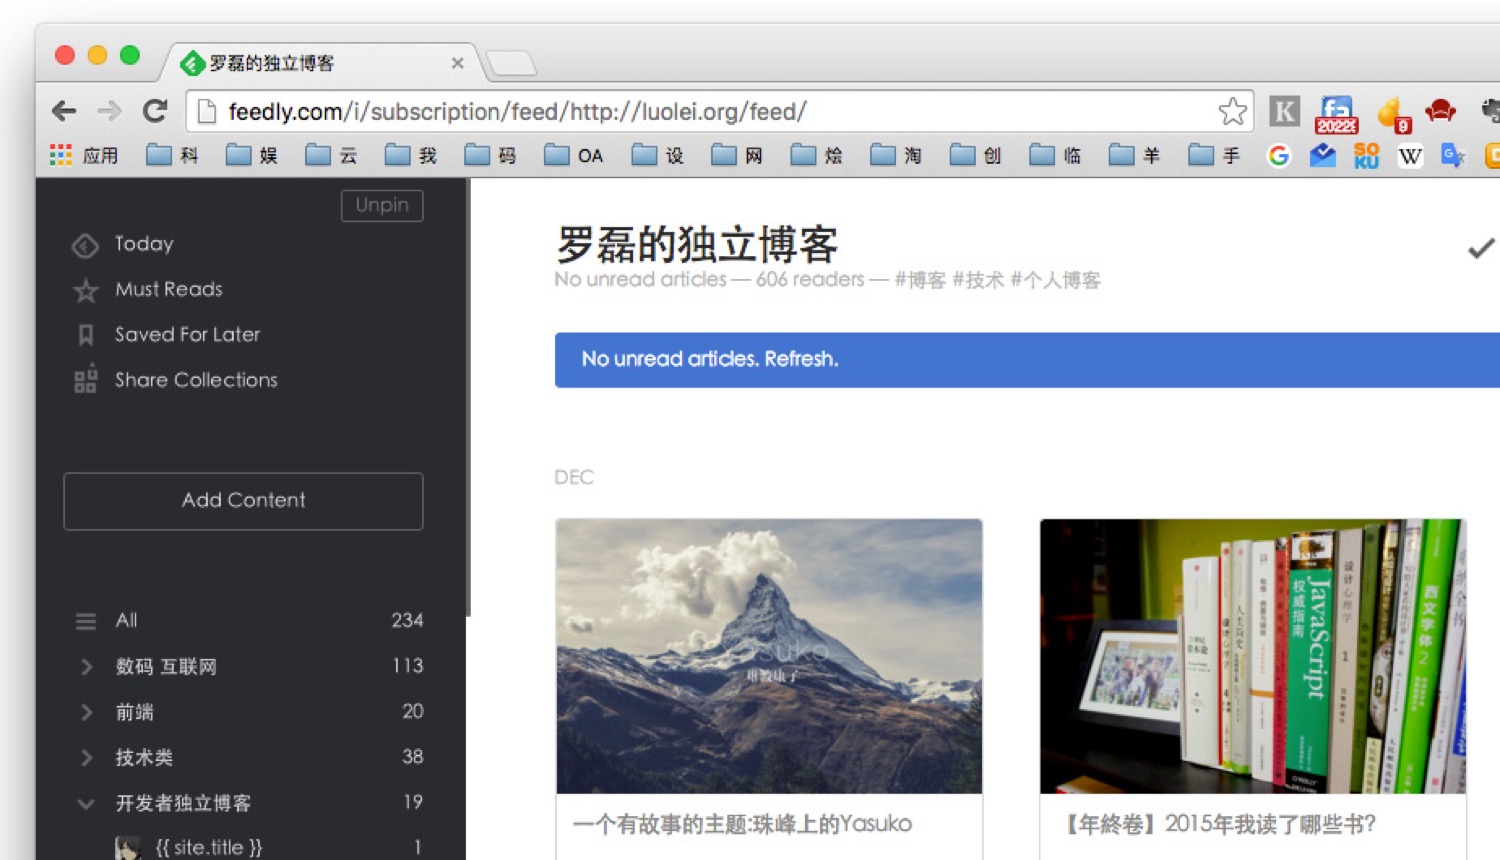Go back using the browser back arrow
The width and height of the screenshot is (1500, 860).
click(x=64, y=111)
